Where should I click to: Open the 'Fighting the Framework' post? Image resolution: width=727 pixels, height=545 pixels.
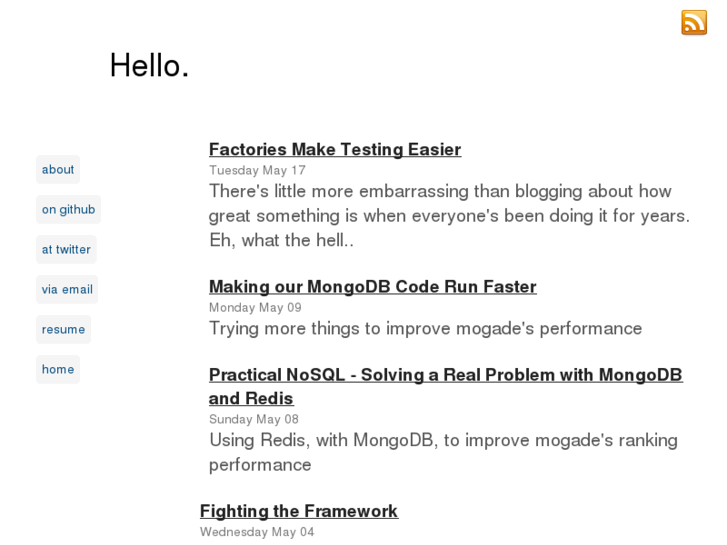(x=299, y=511)
